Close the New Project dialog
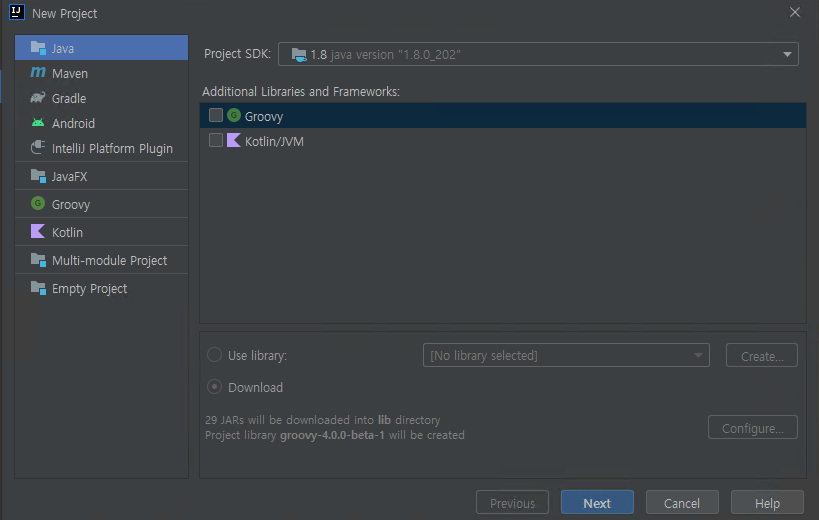This screenshot has width=819, height=520. pyautogui.click(x=794, y=12)
